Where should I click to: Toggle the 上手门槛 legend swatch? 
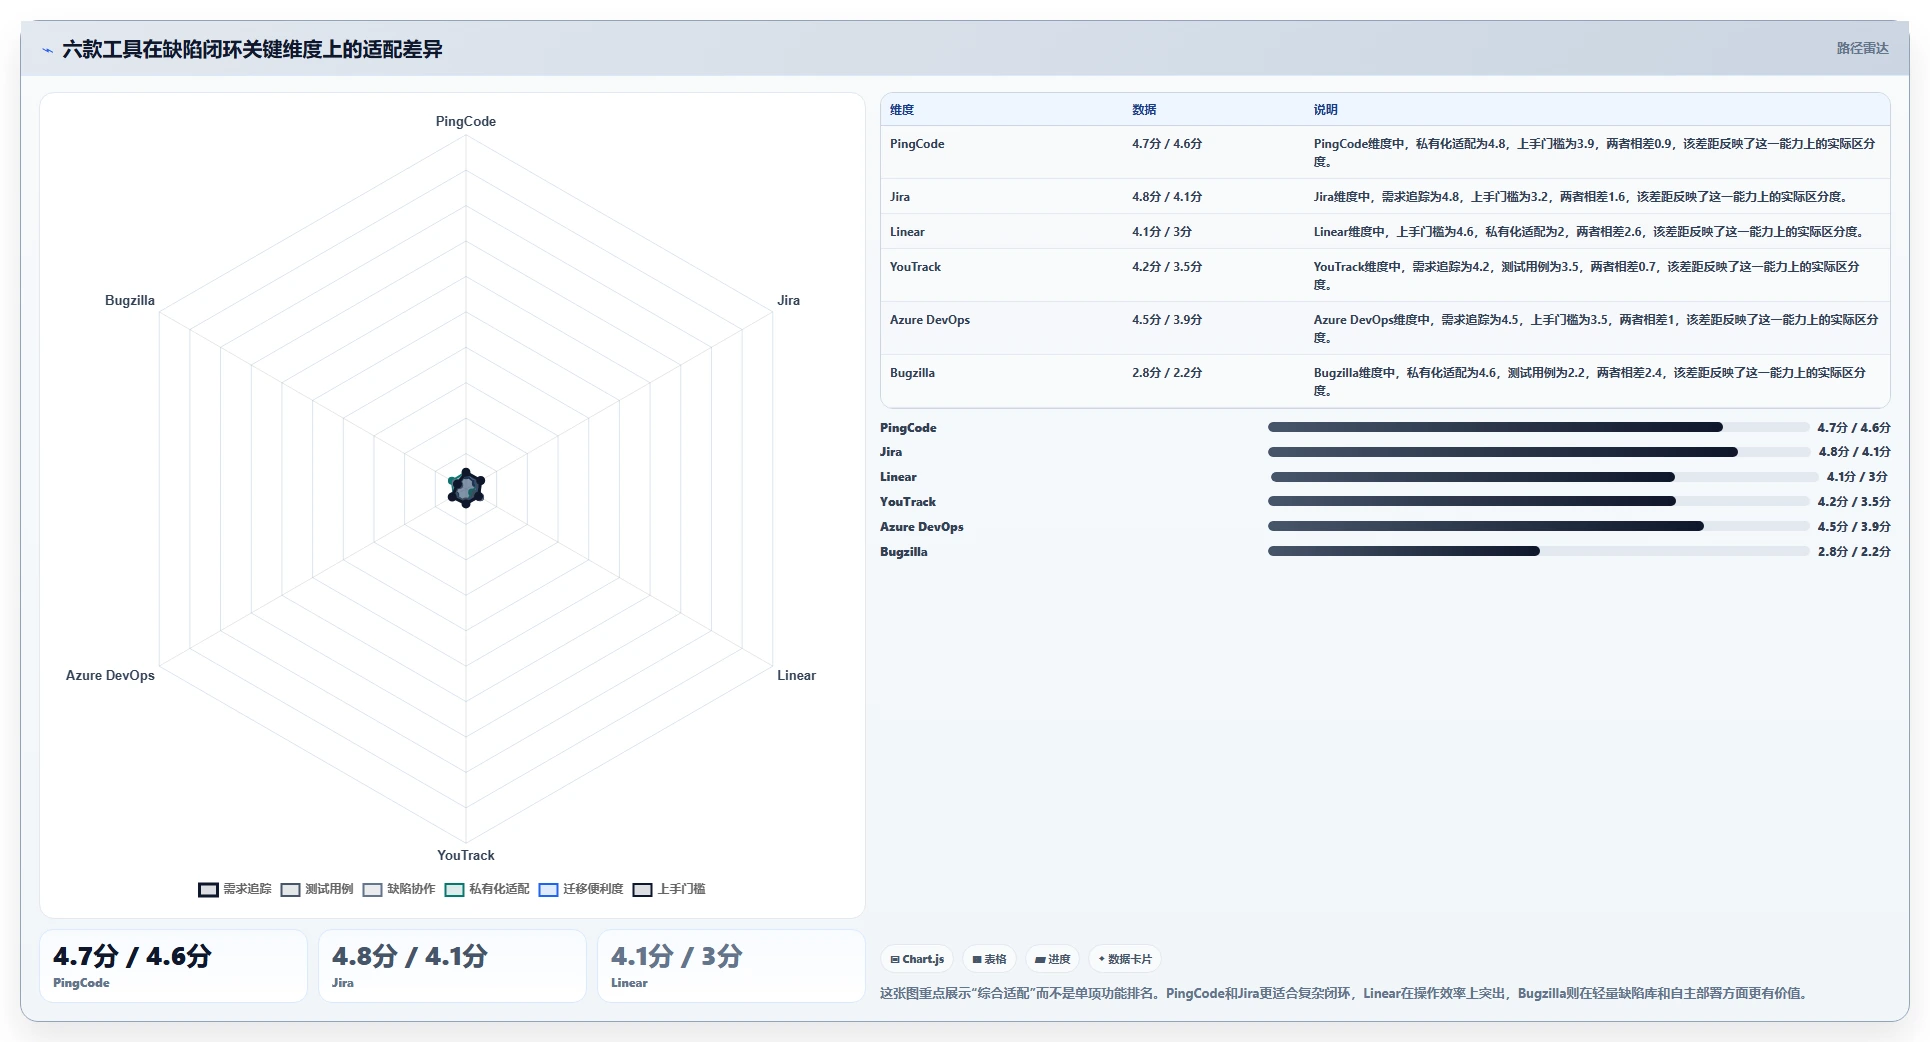[642, 889]
